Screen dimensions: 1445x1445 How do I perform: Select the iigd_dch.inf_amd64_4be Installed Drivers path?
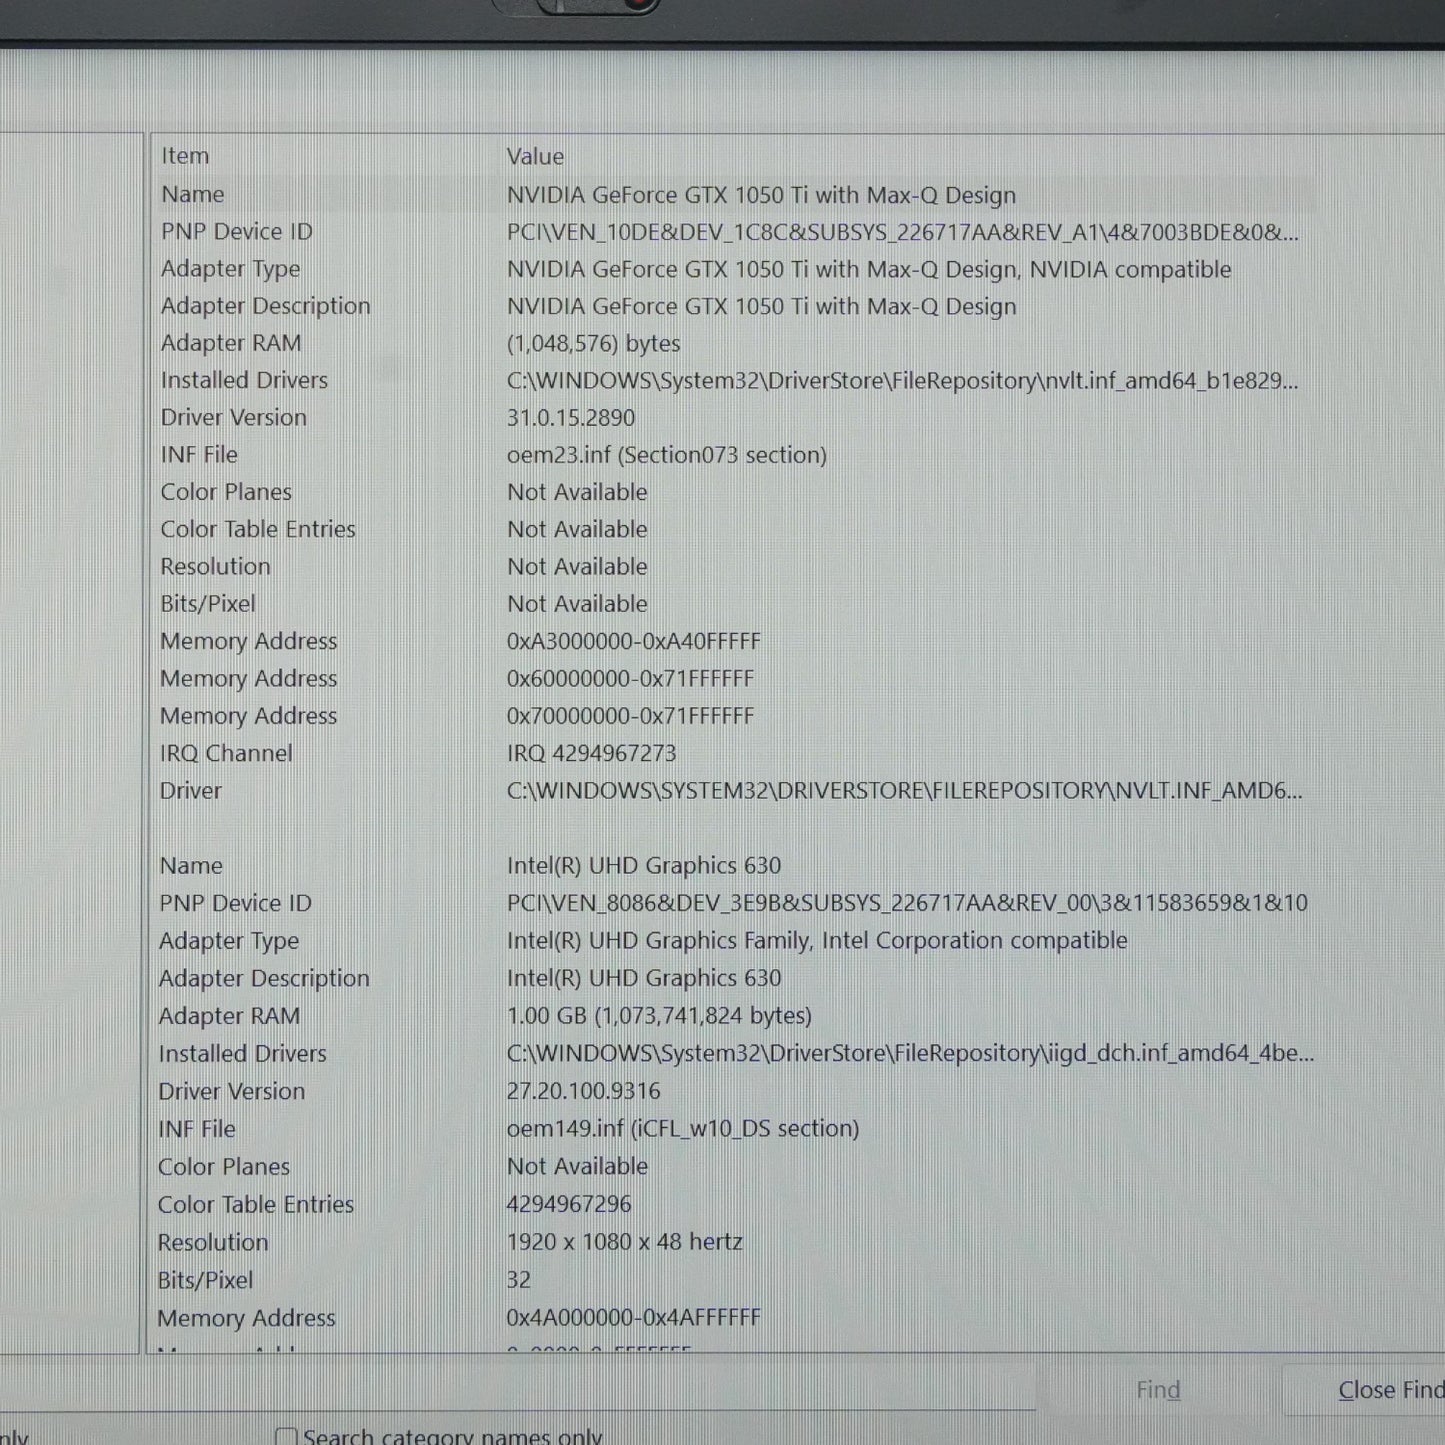pos(910,1053)
